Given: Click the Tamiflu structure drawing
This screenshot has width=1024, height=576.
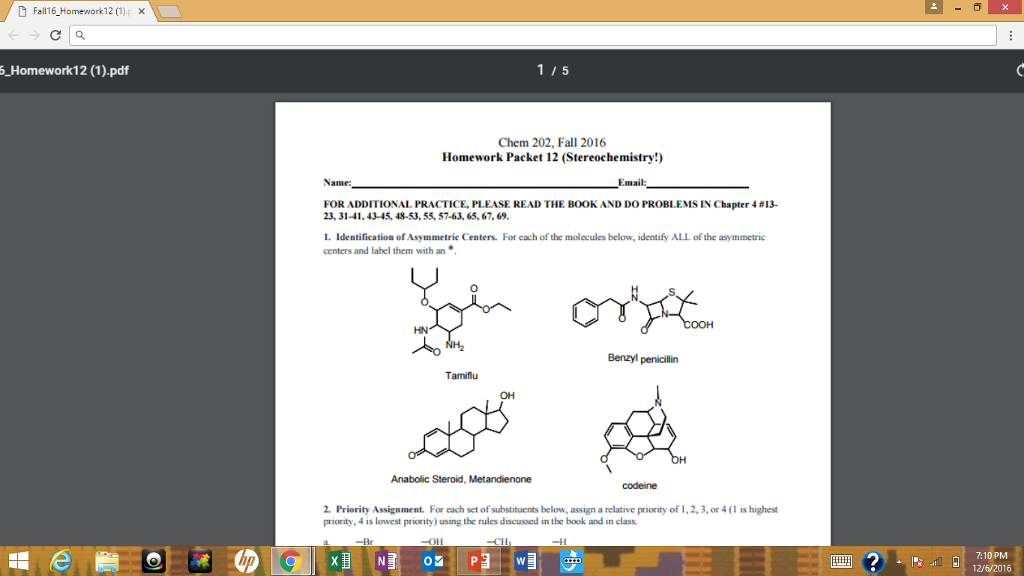Looking at the screenshot, I should point(460,312).
